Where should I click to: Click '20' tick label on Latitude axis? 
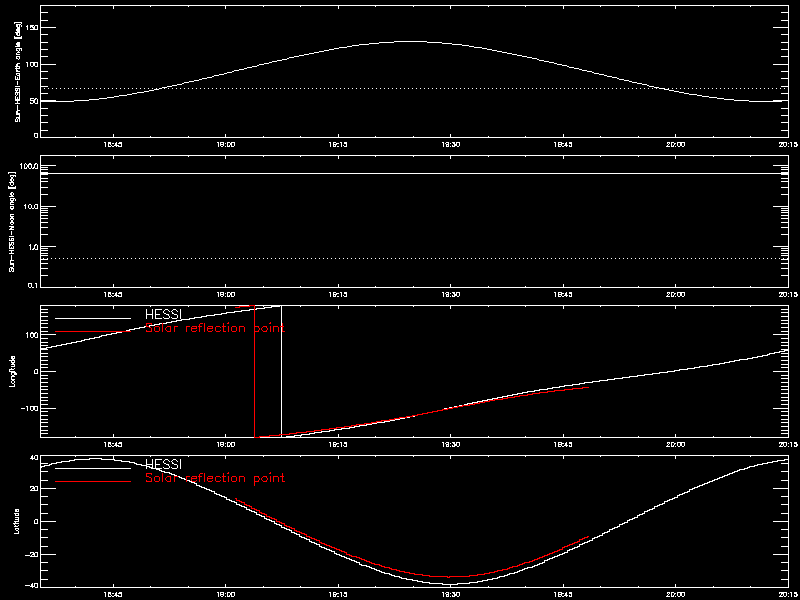(33, 488)
